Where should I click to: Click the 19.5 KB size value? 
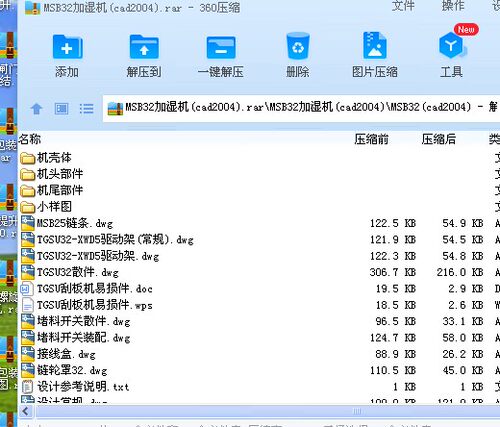(396, 289)
